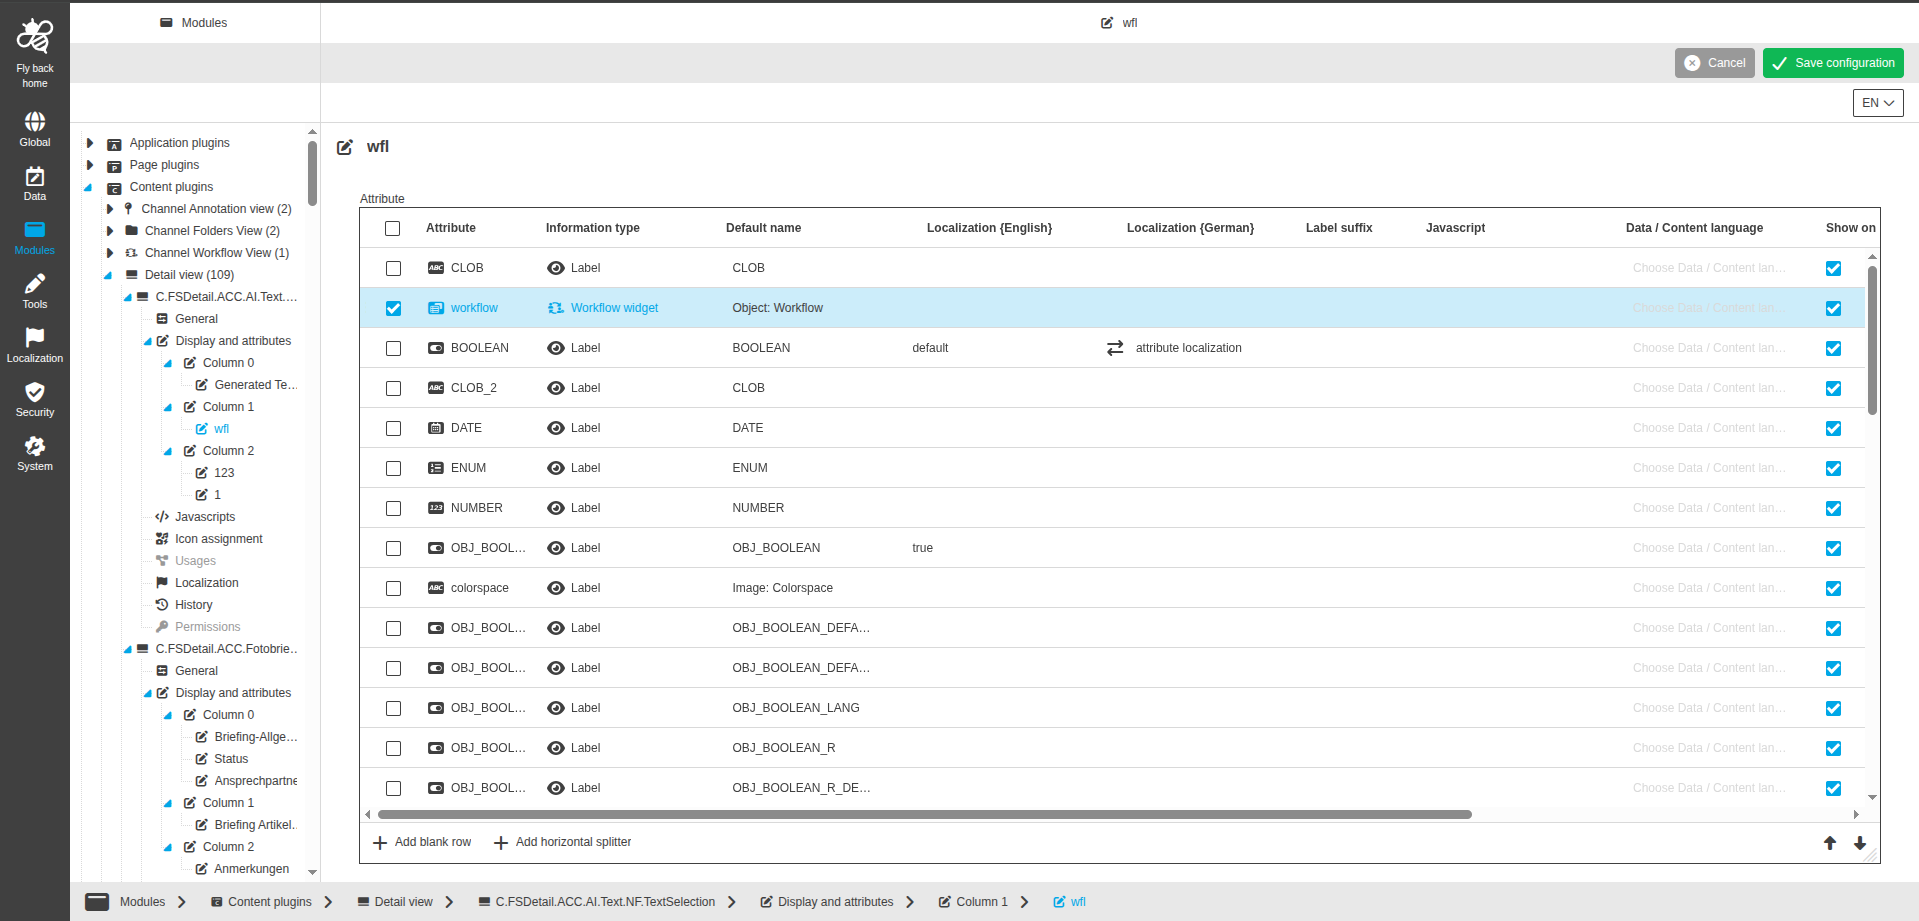Expand the Page plugins tree node
This screenshot has height=921, width=1919.
tap(90, 165)
